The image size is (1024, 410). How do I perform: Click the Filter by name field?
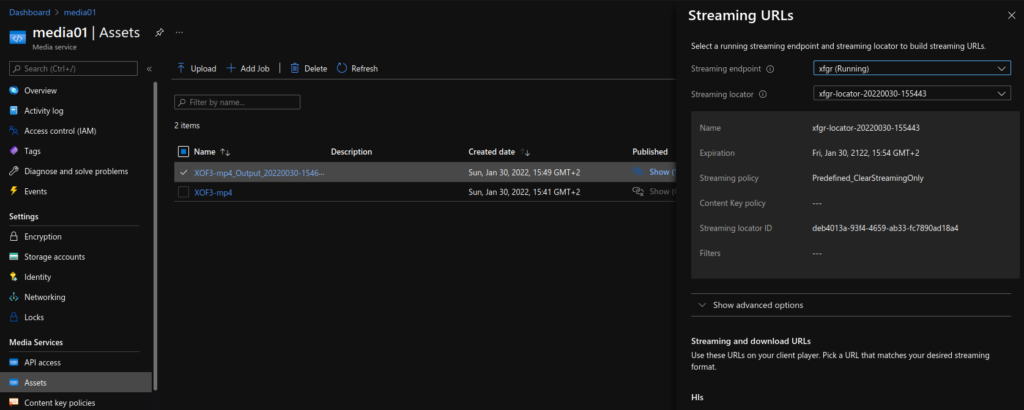click(x=237, y=102)
